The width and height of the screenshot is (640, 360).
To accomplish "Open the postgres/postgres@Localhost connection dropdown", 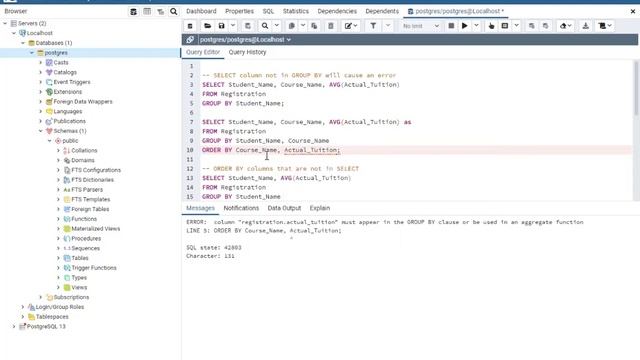I will [245, 40].
